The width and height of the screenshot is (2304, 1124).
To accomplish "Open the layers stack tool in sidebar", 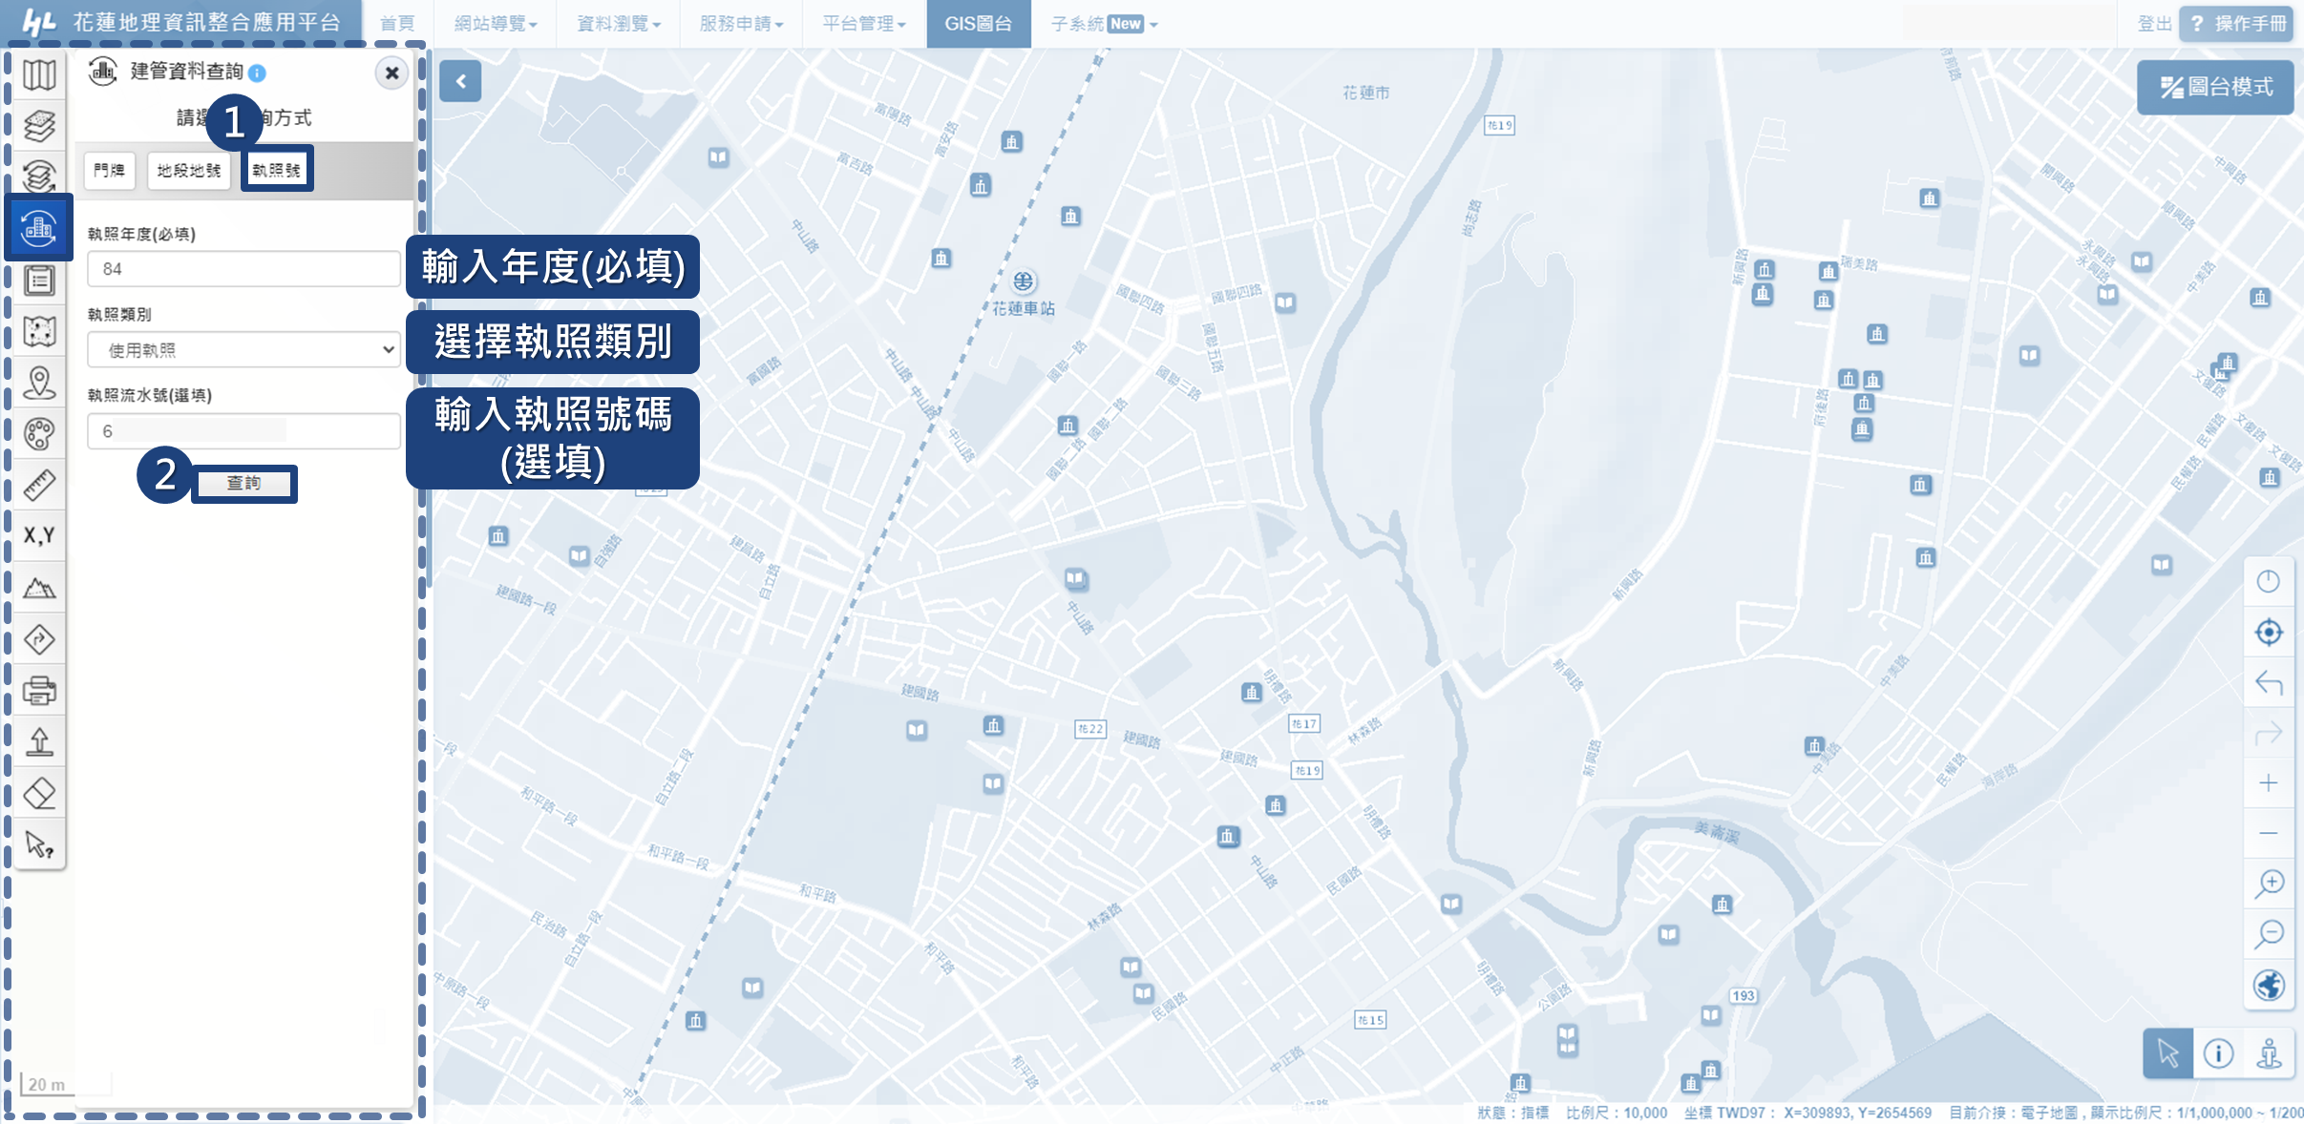I will [x=39, y=125].
